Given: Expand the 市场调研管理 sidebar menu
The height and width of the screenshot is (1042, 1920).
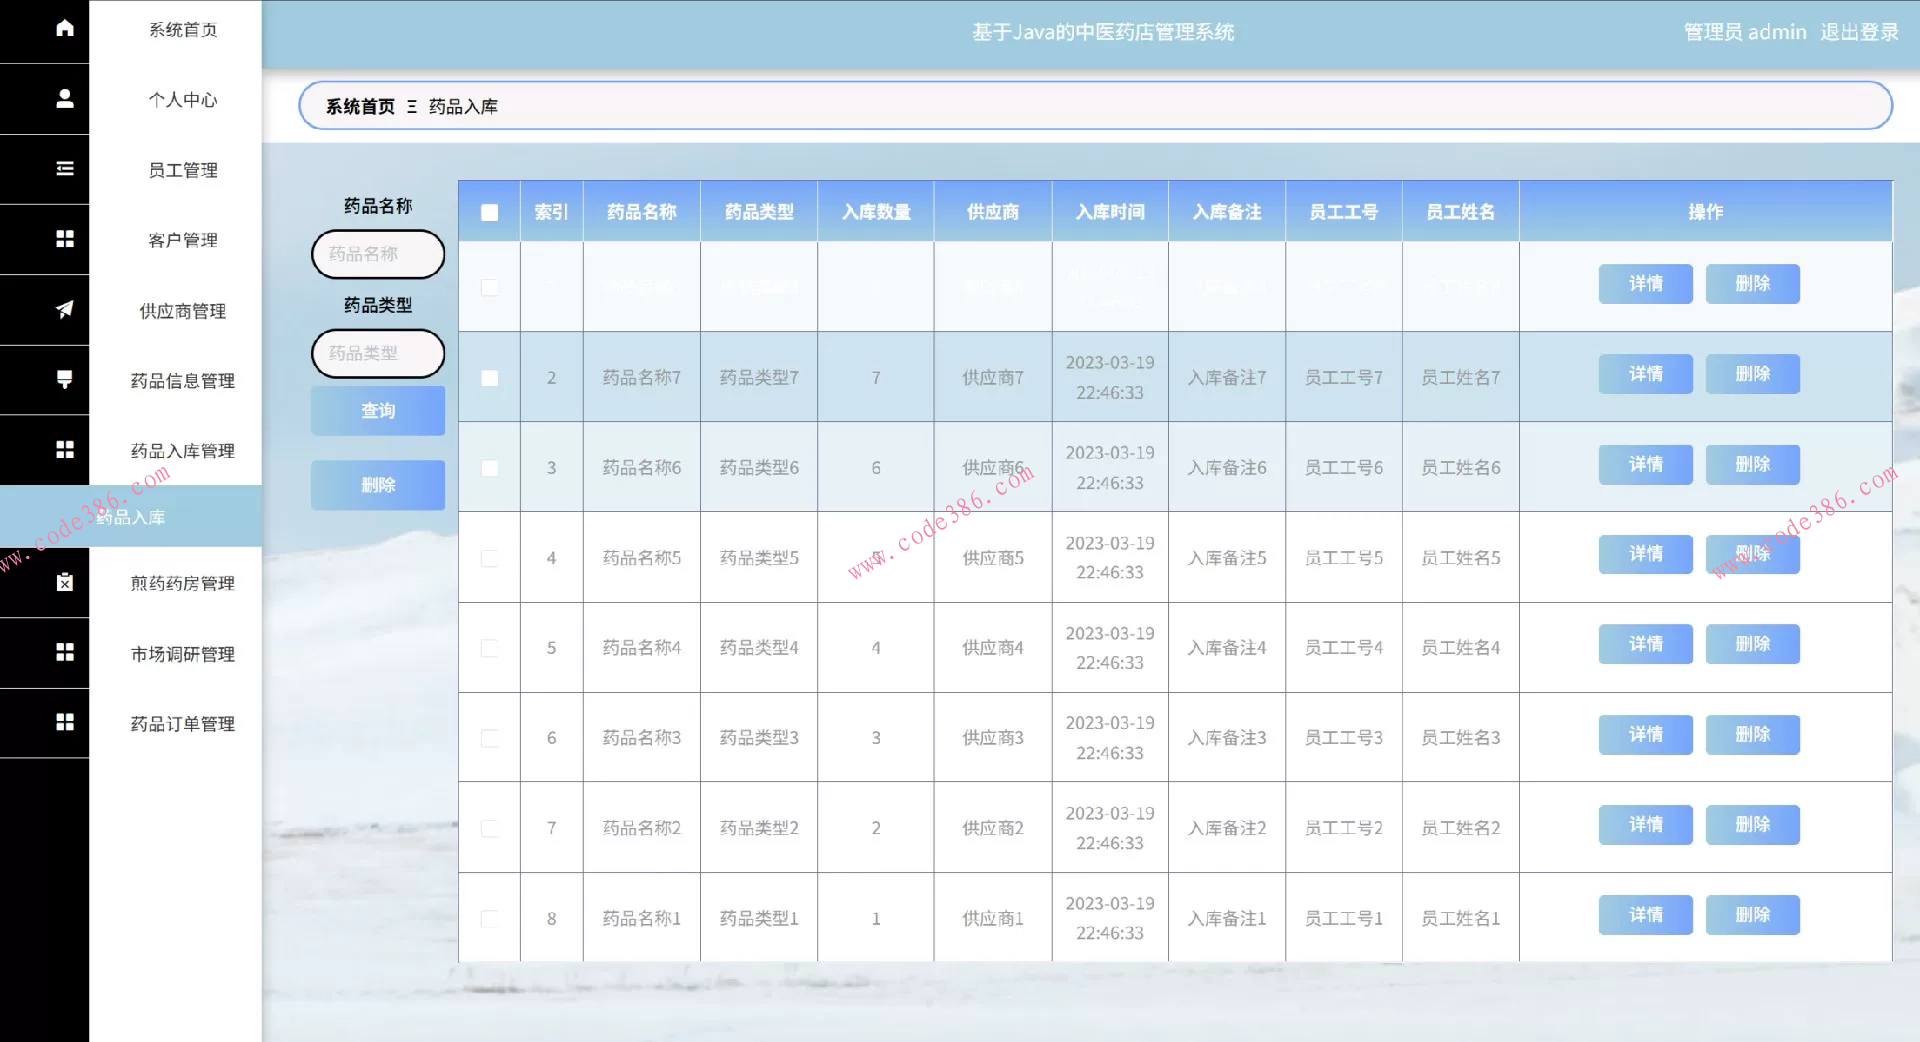Looking at the screenshot, I should coord(182,654).
